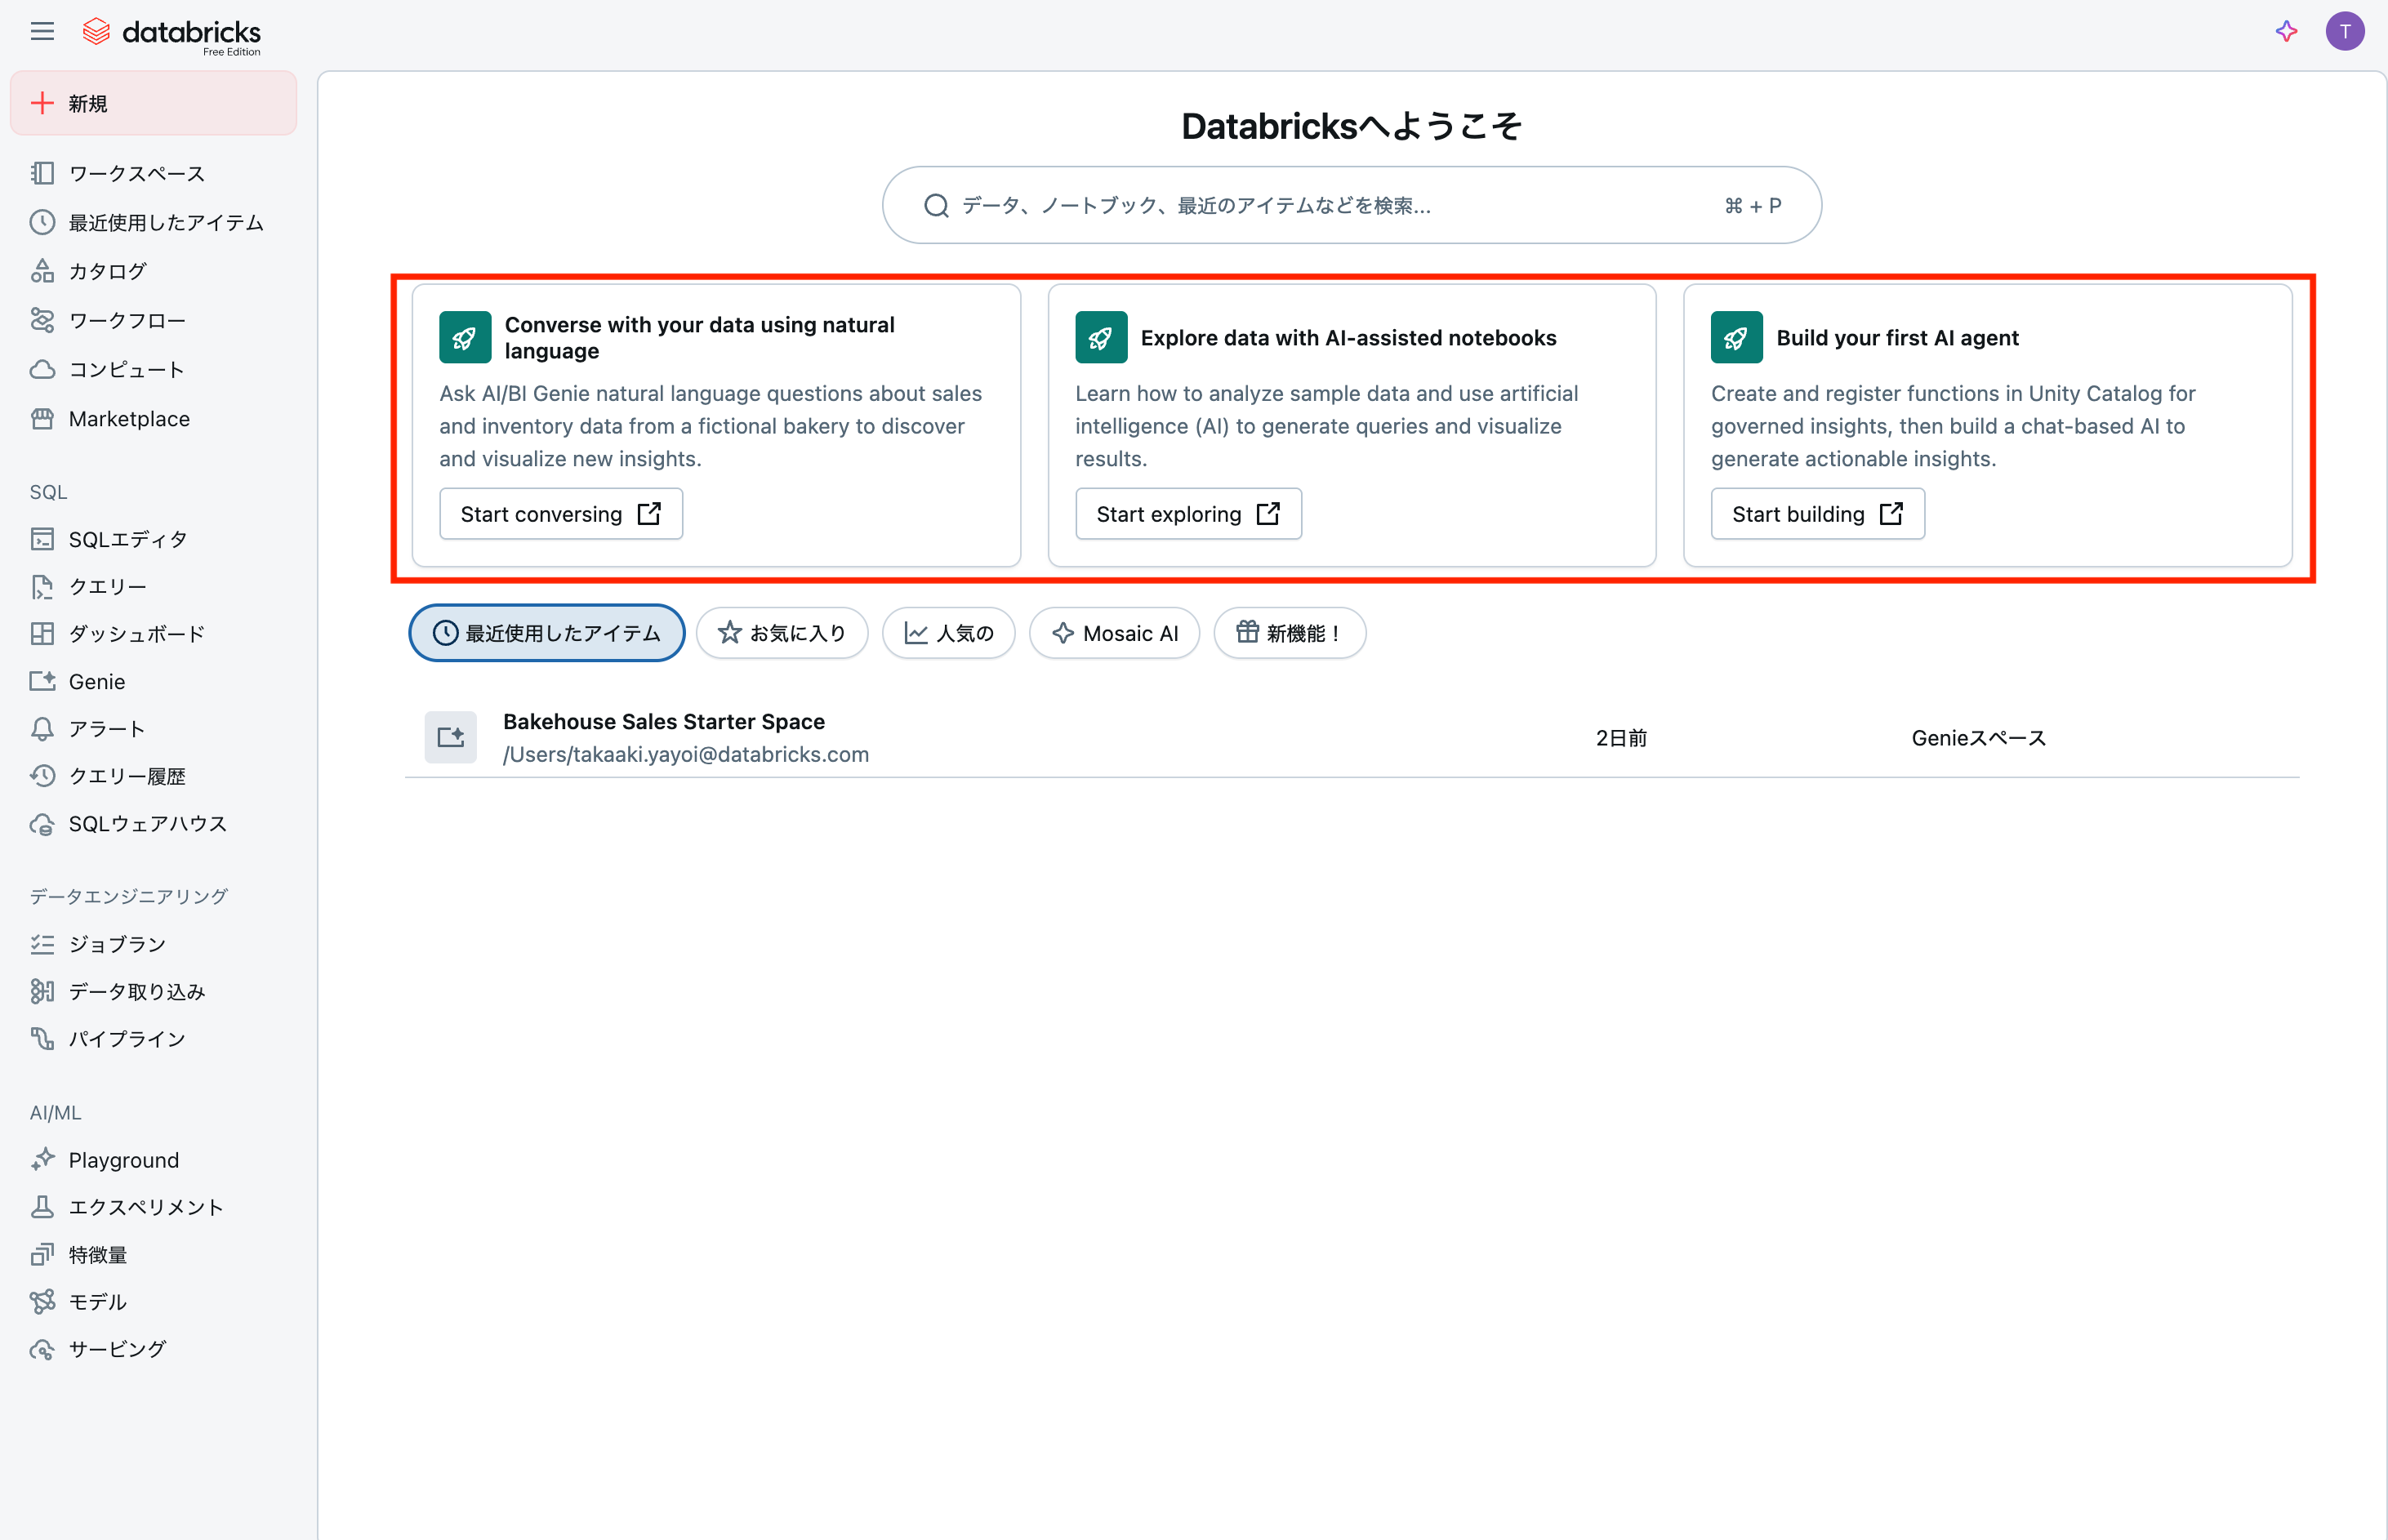
Task: Click the SQLウェアハウス icon
Action: [42, 824]
